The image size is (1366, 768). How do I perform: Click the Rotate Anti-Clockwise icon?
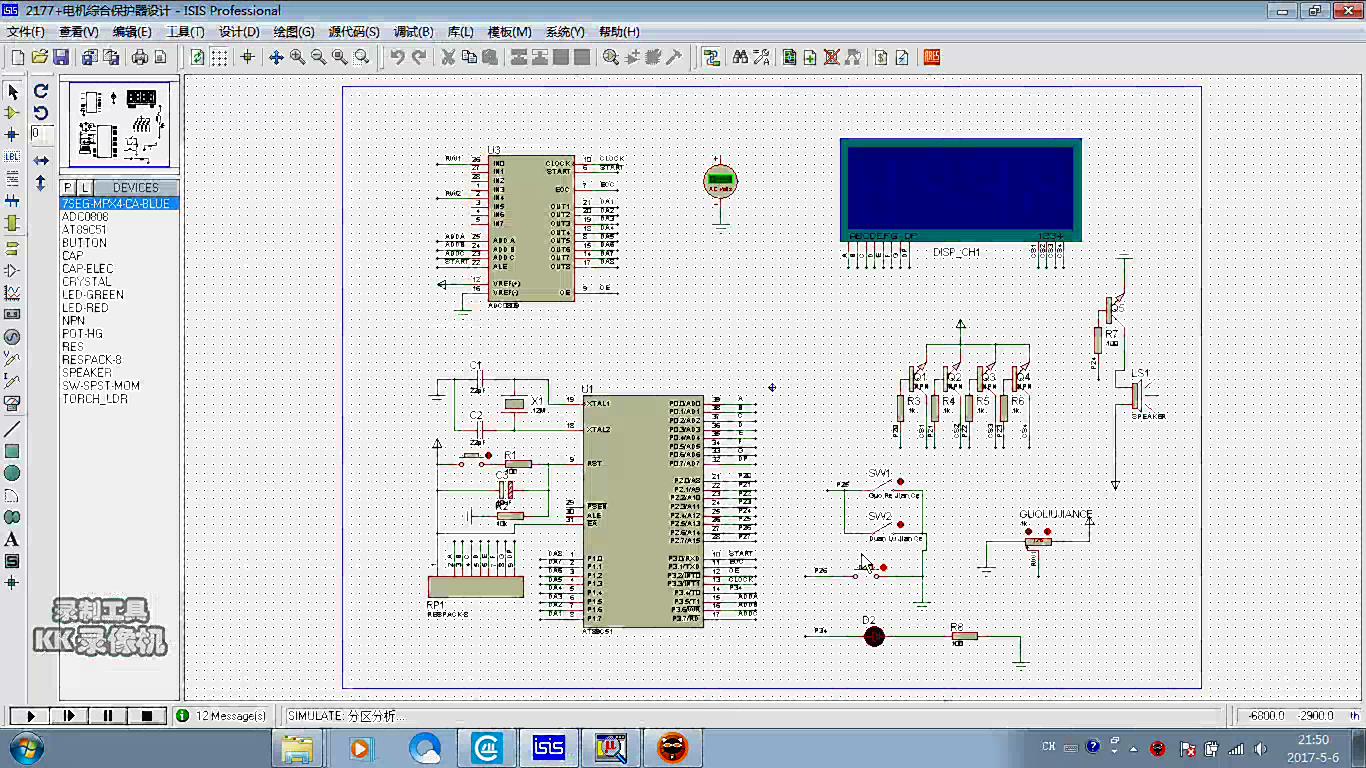pyautogui.click(x=41, y=113)
